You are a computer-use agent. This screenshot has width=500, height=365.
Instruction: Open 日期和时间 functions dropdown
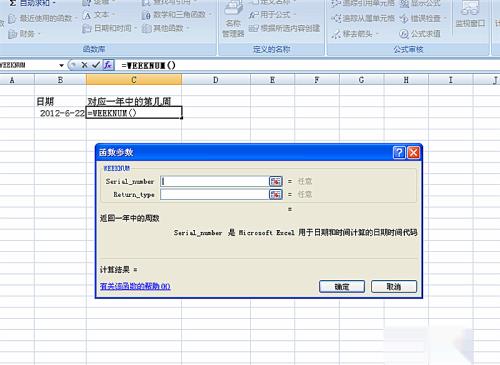tap(110, 28)
